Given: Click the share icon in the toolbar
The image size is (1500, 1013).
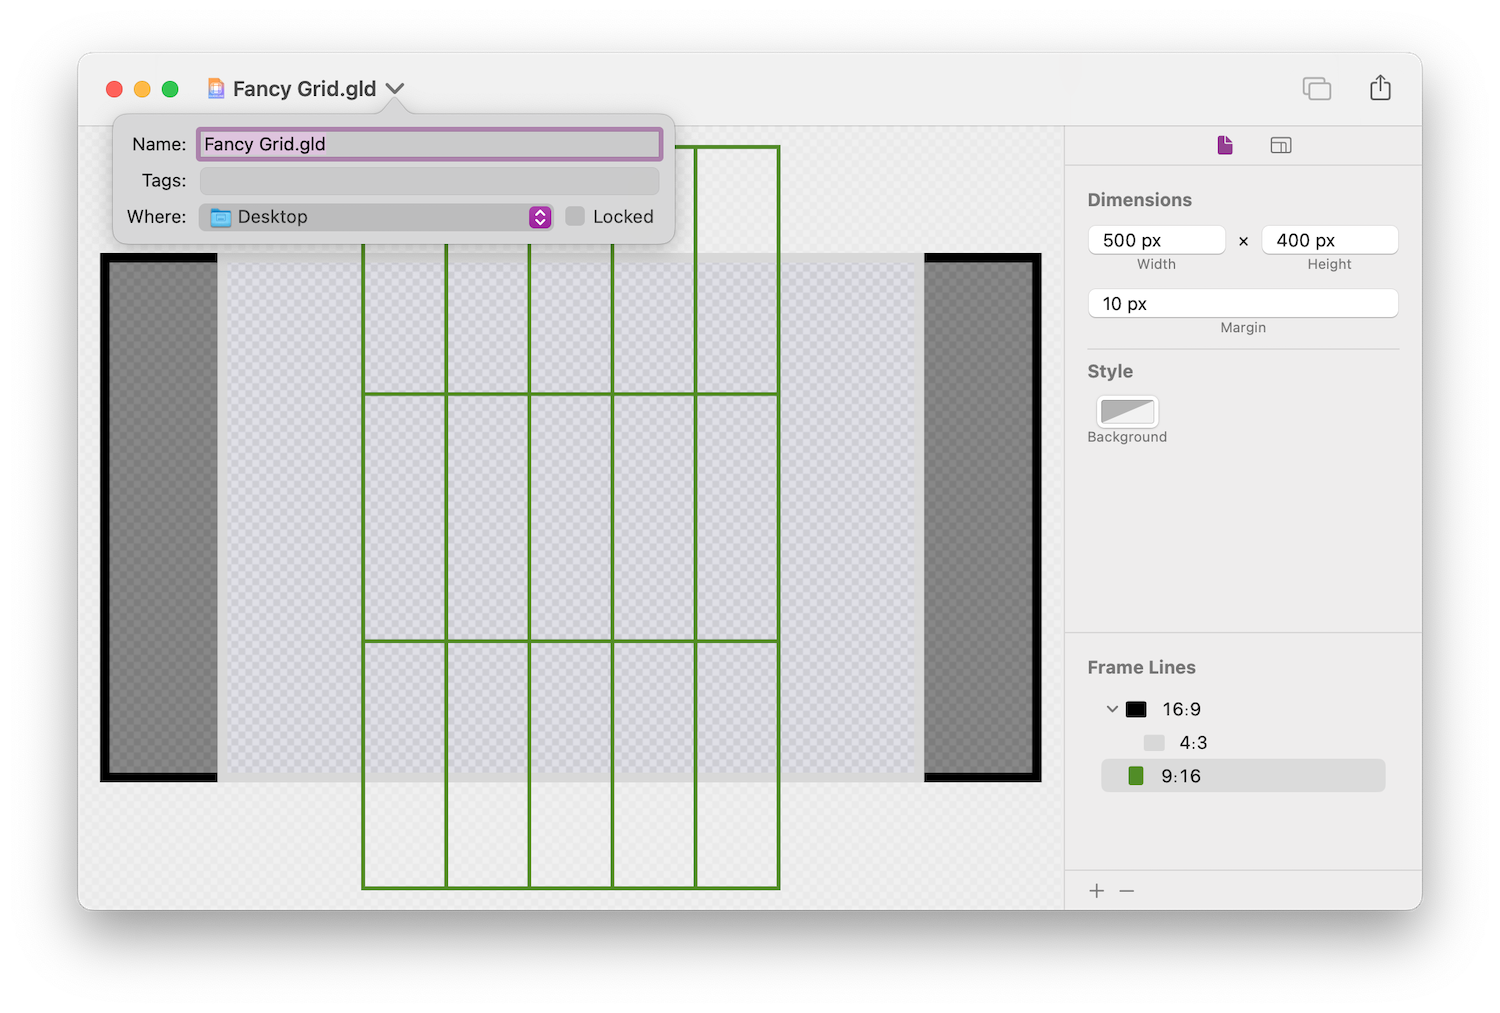Looking at the screenshot, I should (x=1380, y=88).
